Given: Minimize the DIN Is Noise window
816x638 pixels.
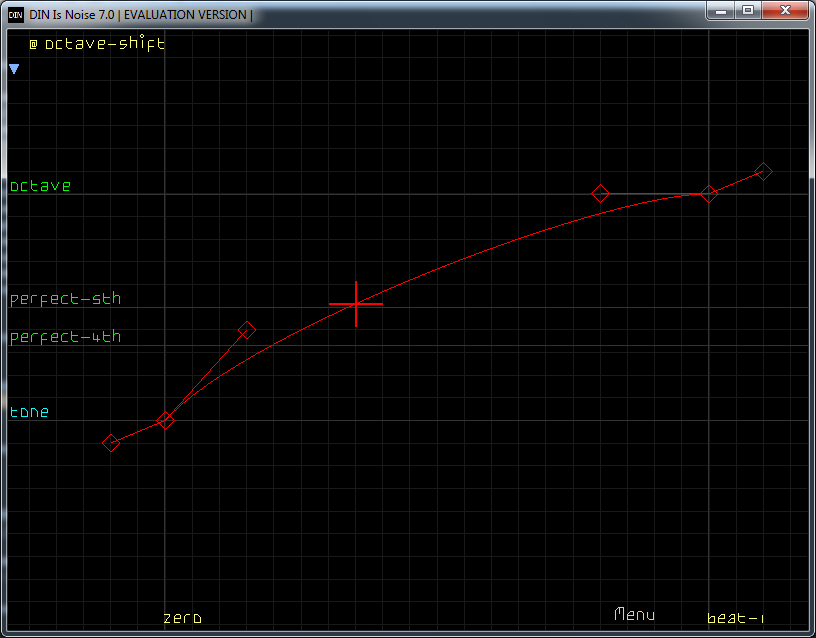Looking at the screenshot, I should [720, 10].
